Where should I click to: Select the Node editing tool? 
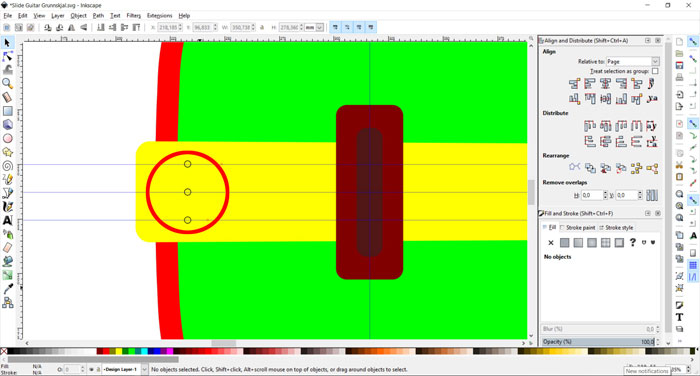(7, 56)
